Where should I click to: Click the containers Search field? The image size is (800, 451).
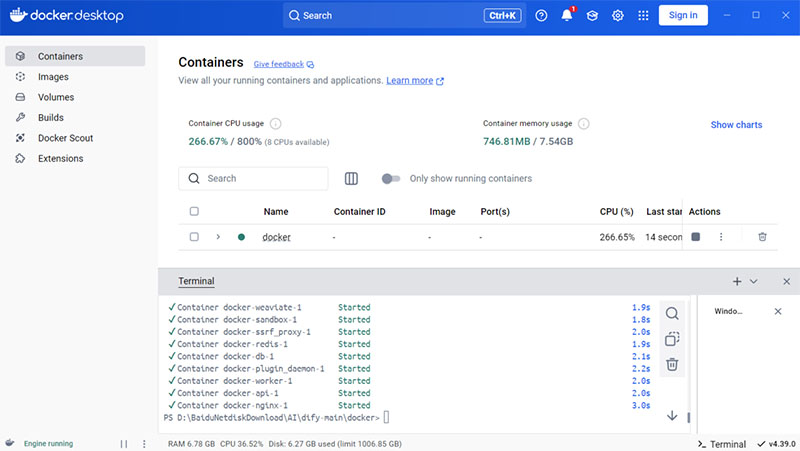tap(253, 179)
